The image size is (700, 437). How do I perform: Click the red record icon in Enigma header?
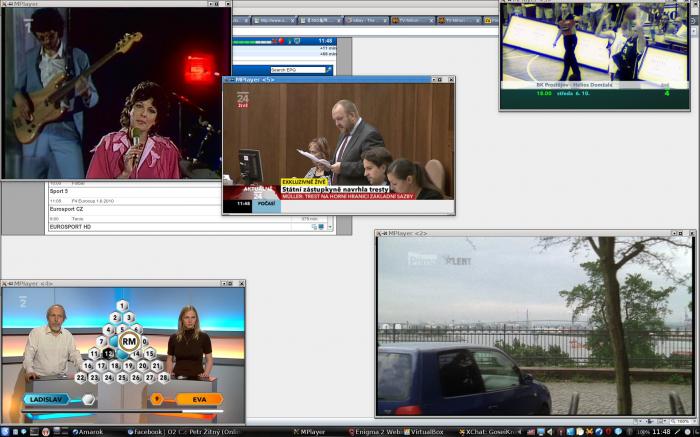coord(281,41)
